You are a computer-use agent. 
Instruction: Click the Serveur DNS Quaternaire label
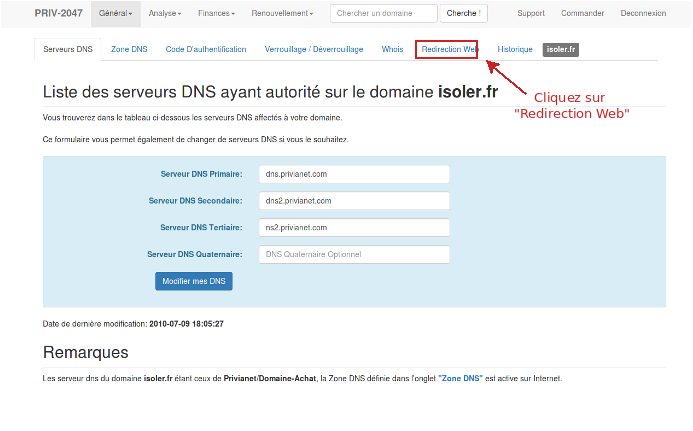tap(195, 255)
